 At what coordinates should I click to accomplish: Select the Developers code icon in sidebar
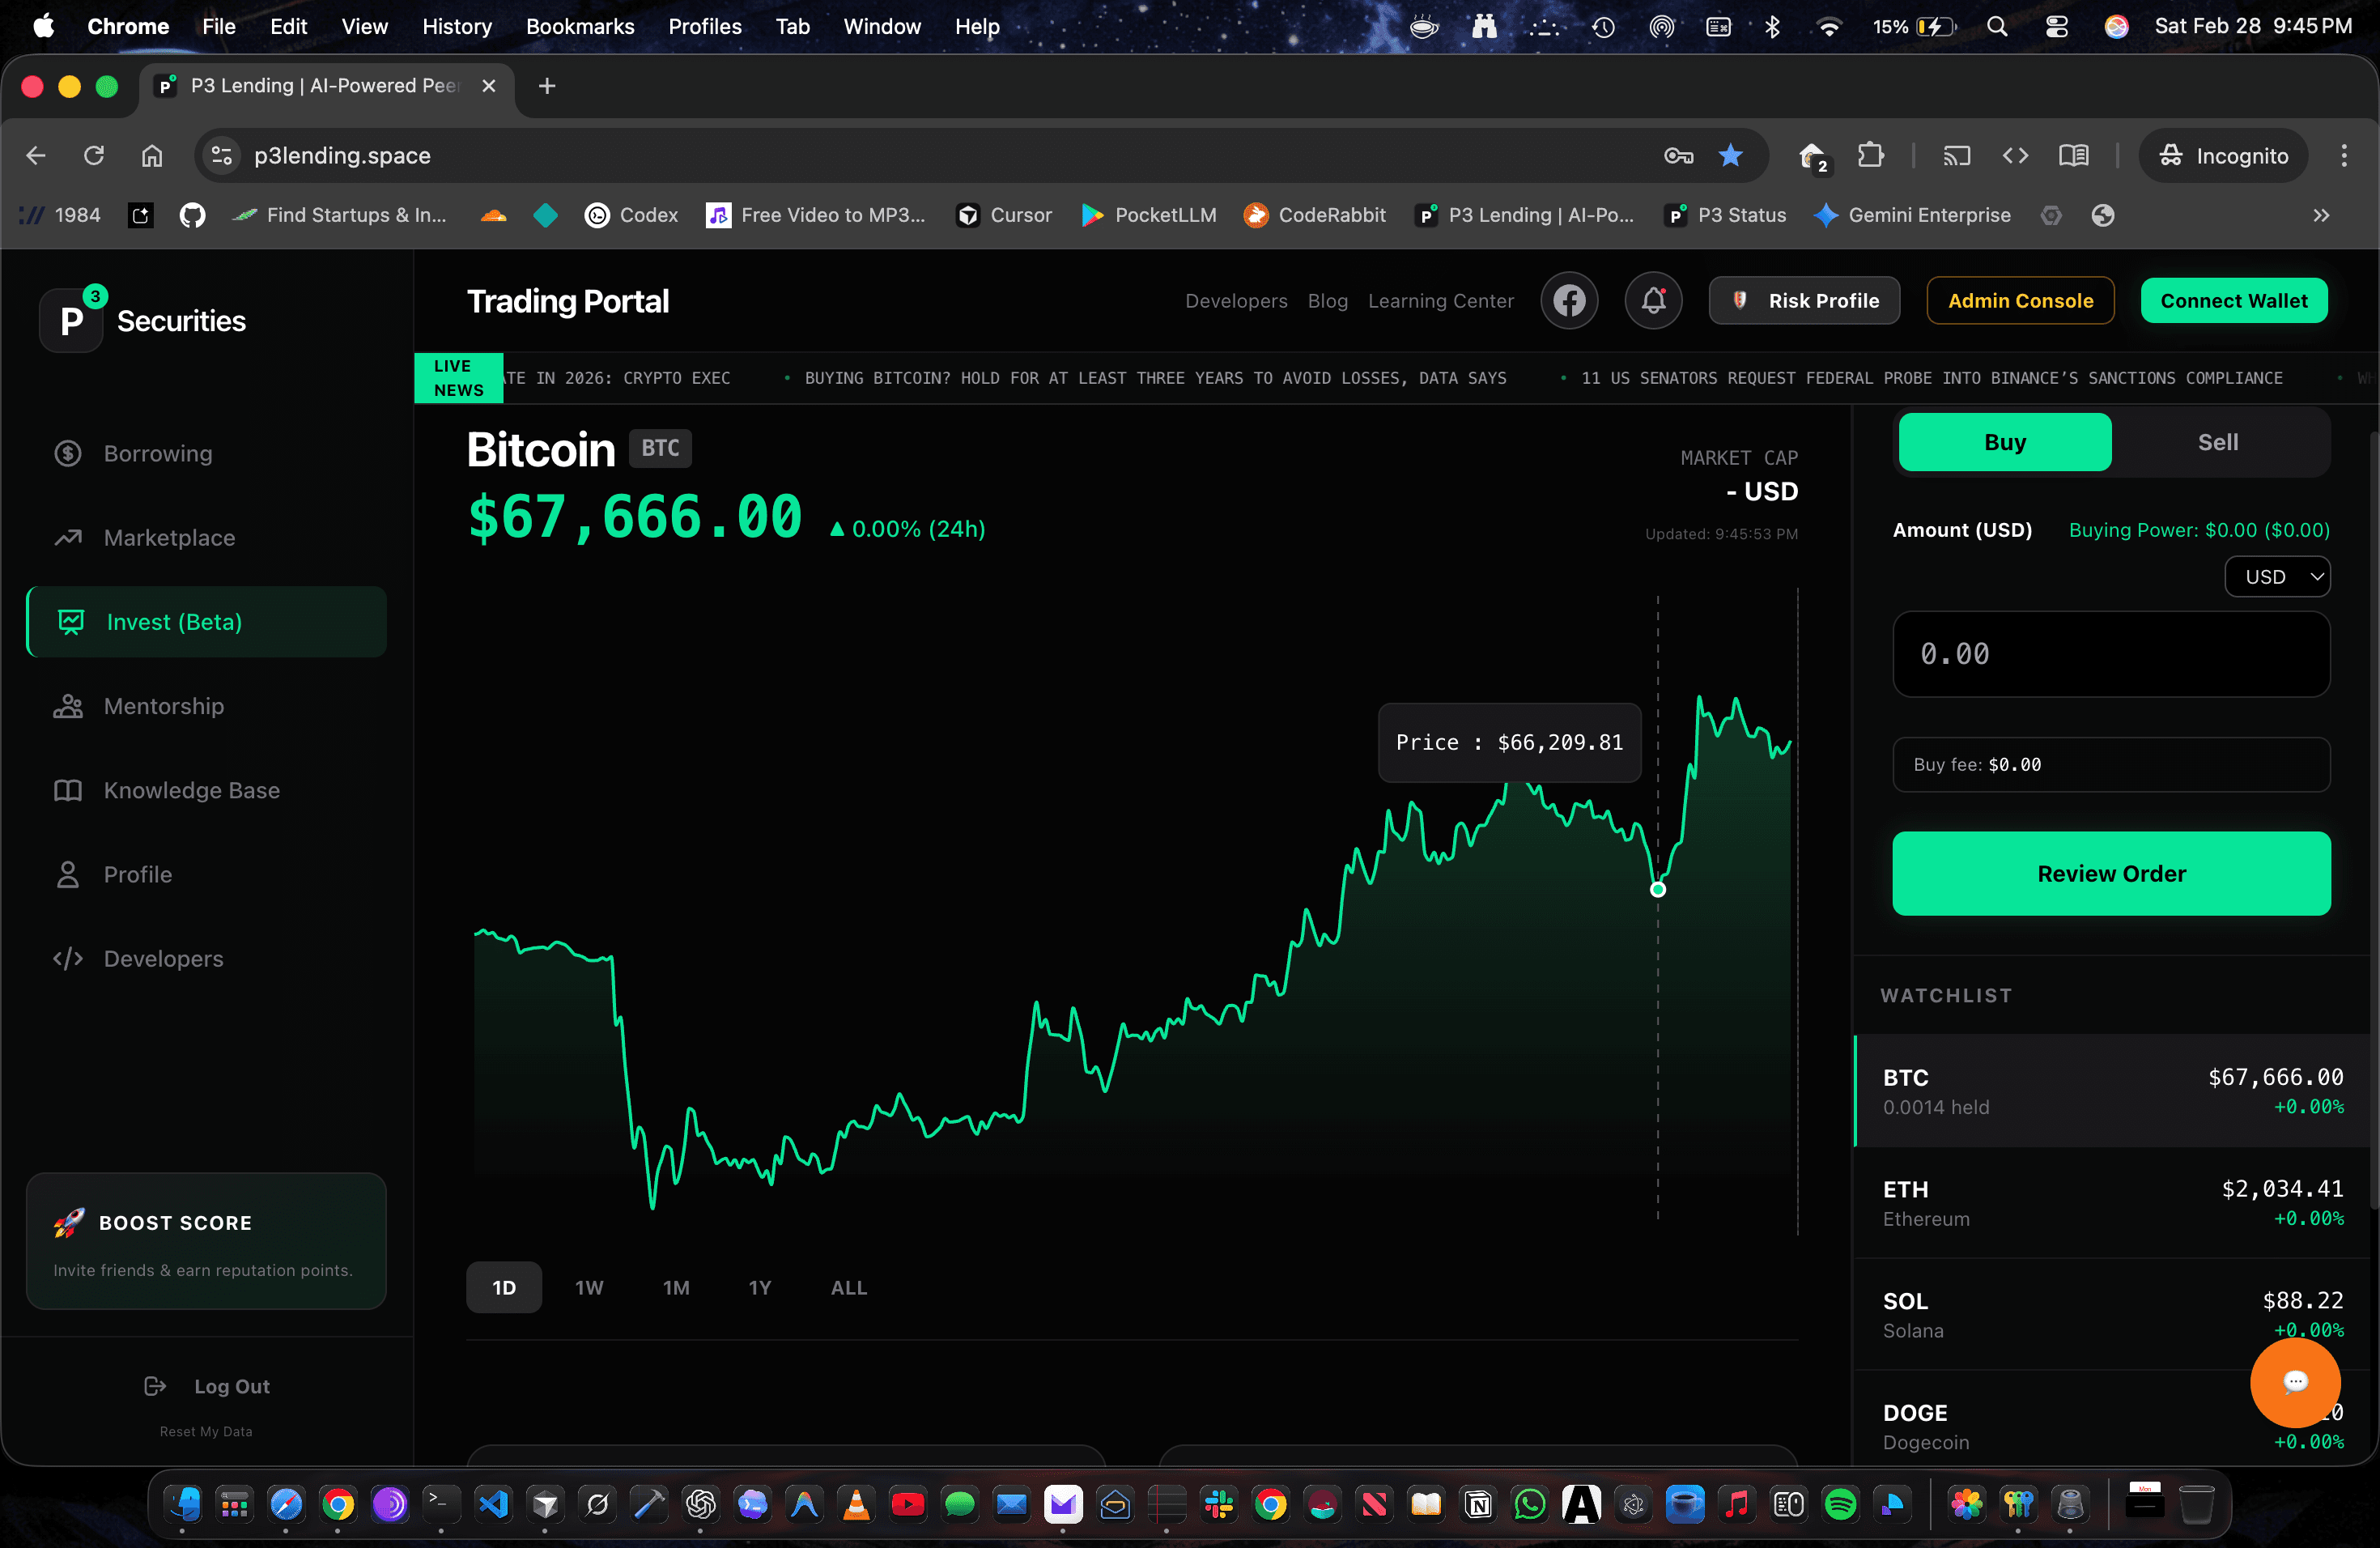point(66,958)
